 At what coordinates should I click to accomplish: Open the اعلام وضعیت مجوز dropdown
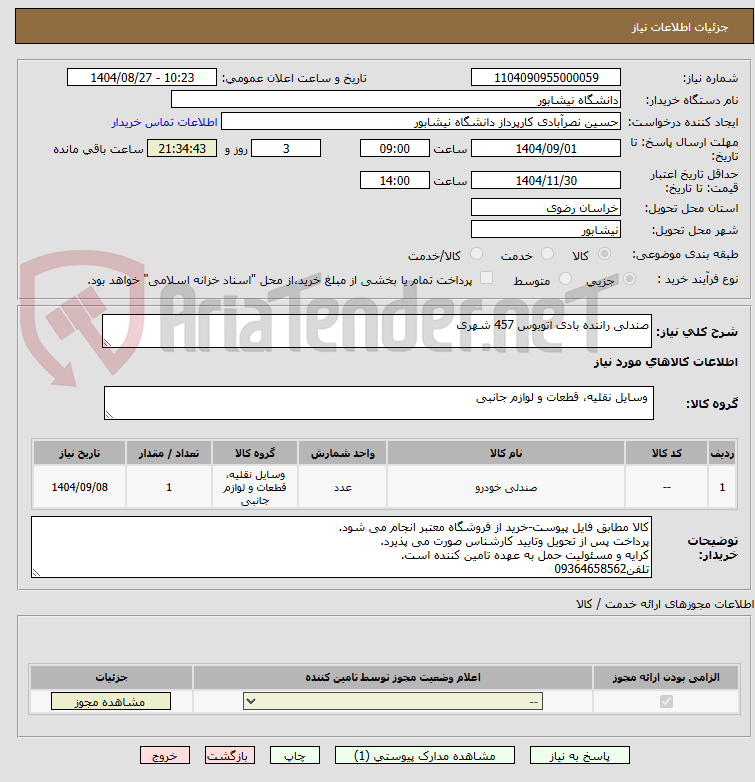[x=393, y=701]
